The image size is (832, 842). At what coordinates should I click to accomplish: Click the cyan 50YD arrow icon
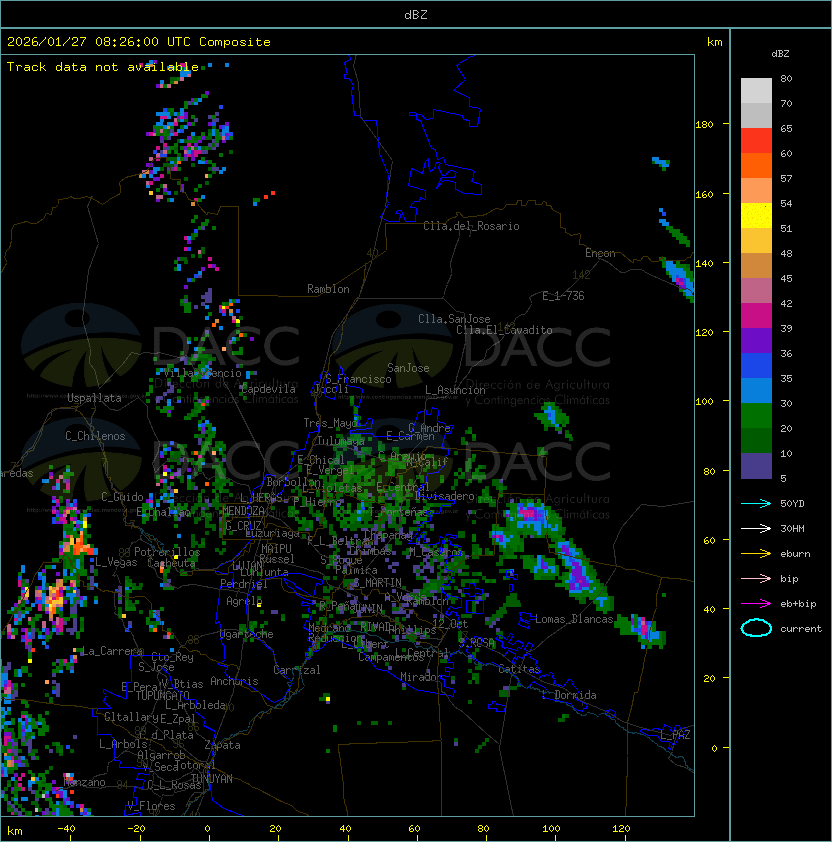(756, 503)
